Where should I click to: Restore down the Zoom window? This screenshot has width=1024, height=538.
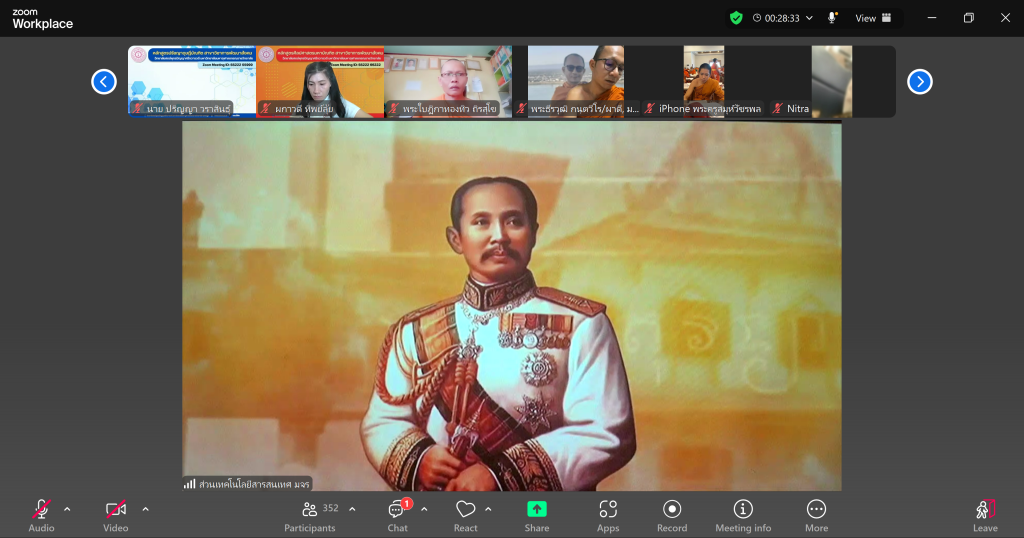[x=968, y=18]
